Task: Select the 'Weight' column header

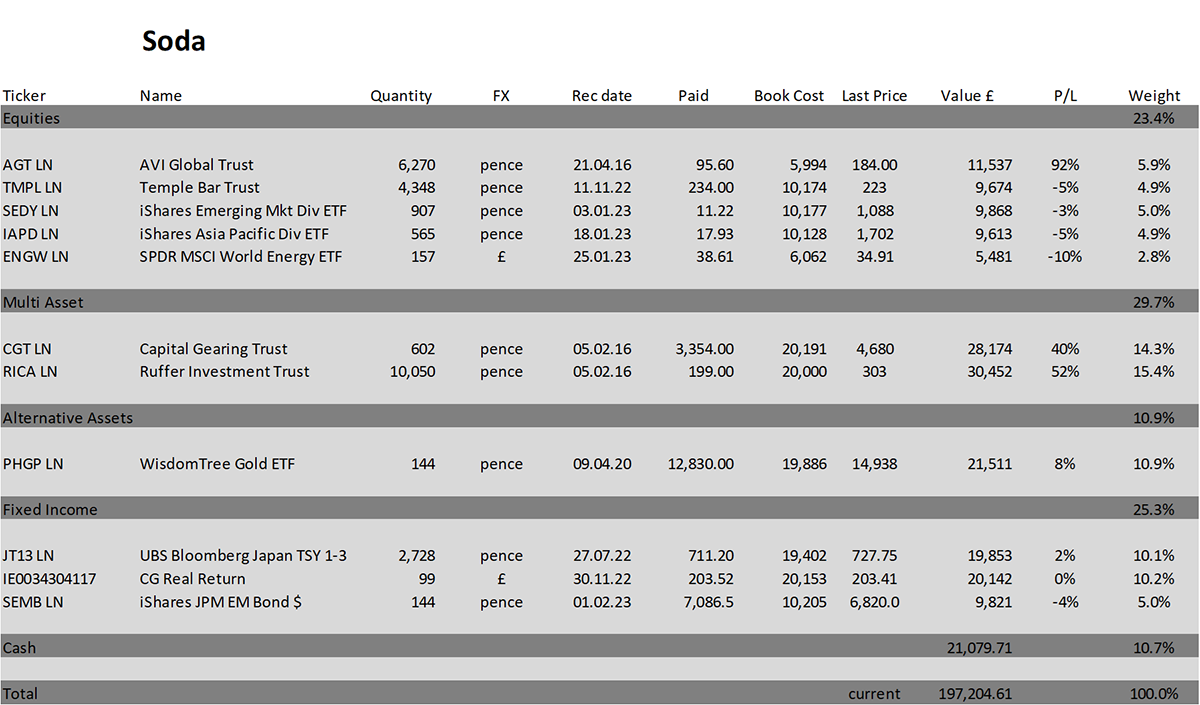Action: click(x=1154, y=96)
